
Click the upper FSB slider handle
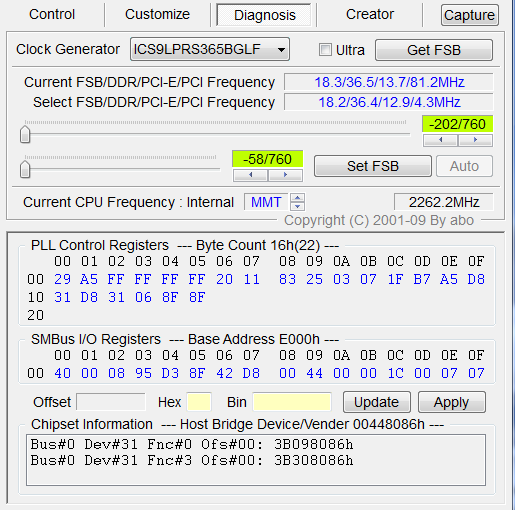pos(25,134)
